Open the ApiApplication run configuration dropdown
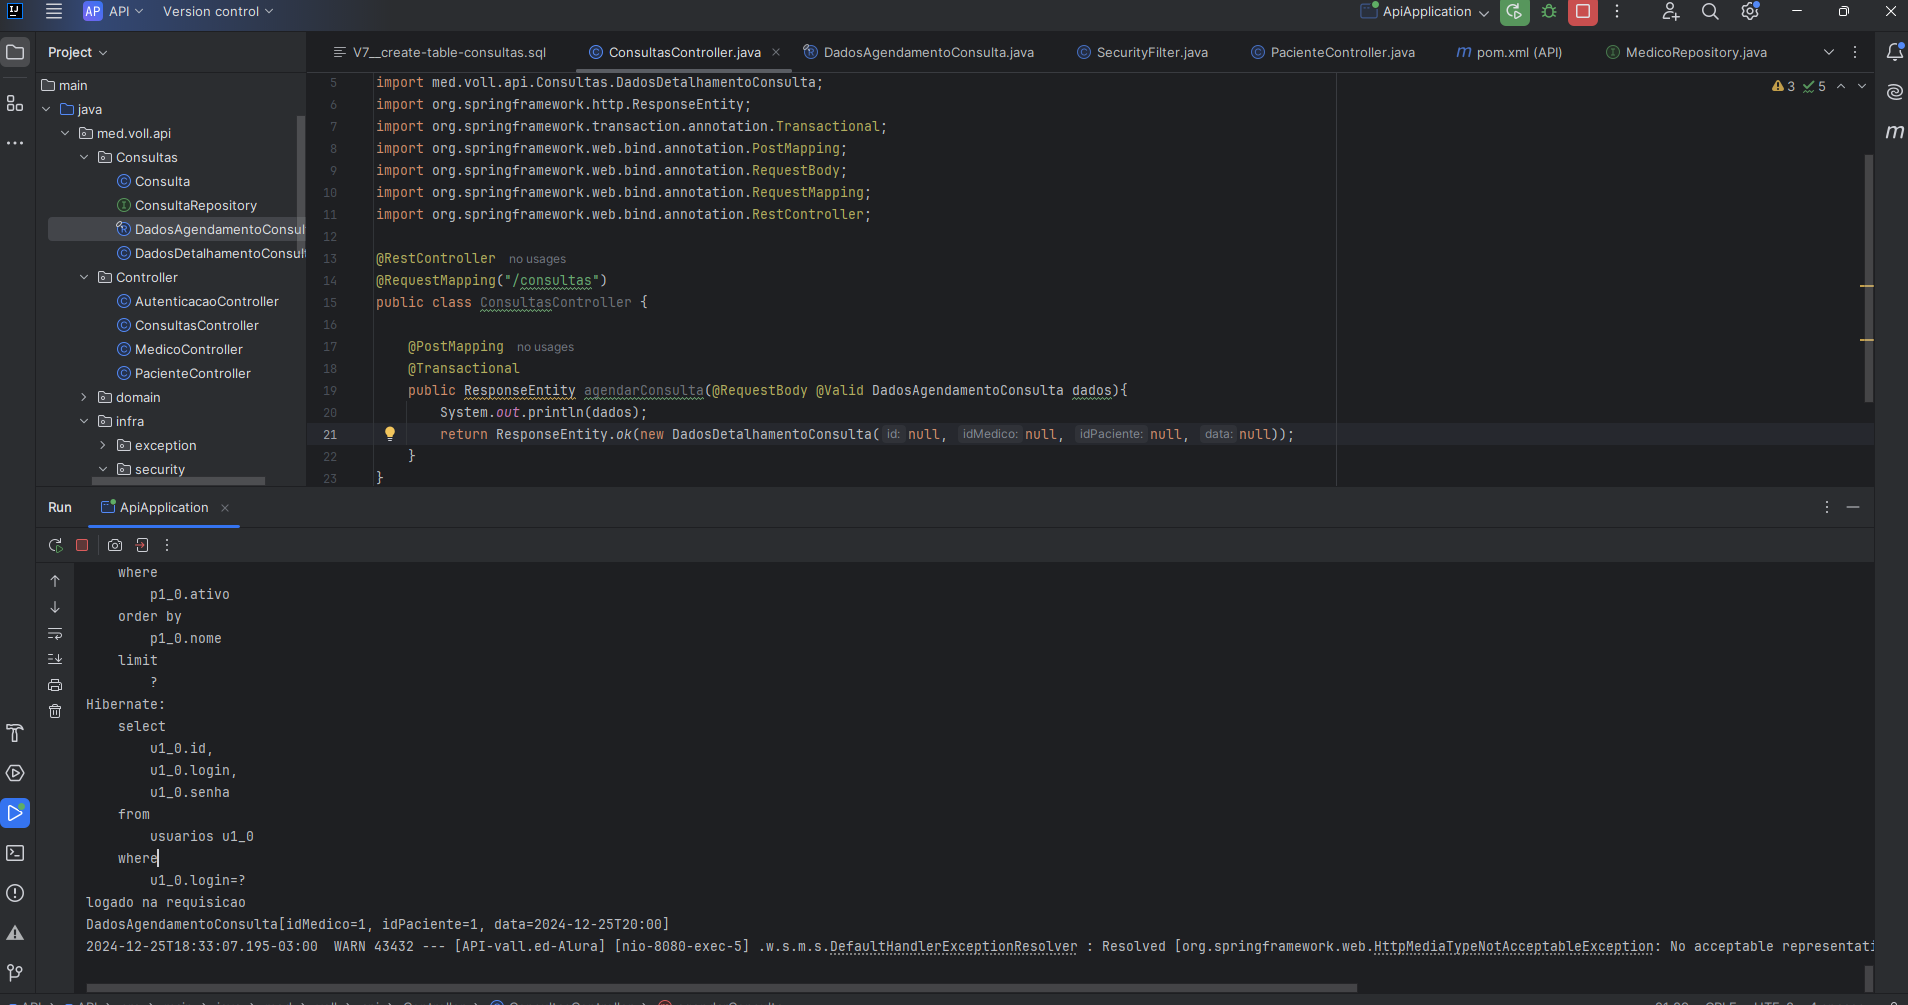This screenshot has height=1005, width=1908. tap(1425, 12)
